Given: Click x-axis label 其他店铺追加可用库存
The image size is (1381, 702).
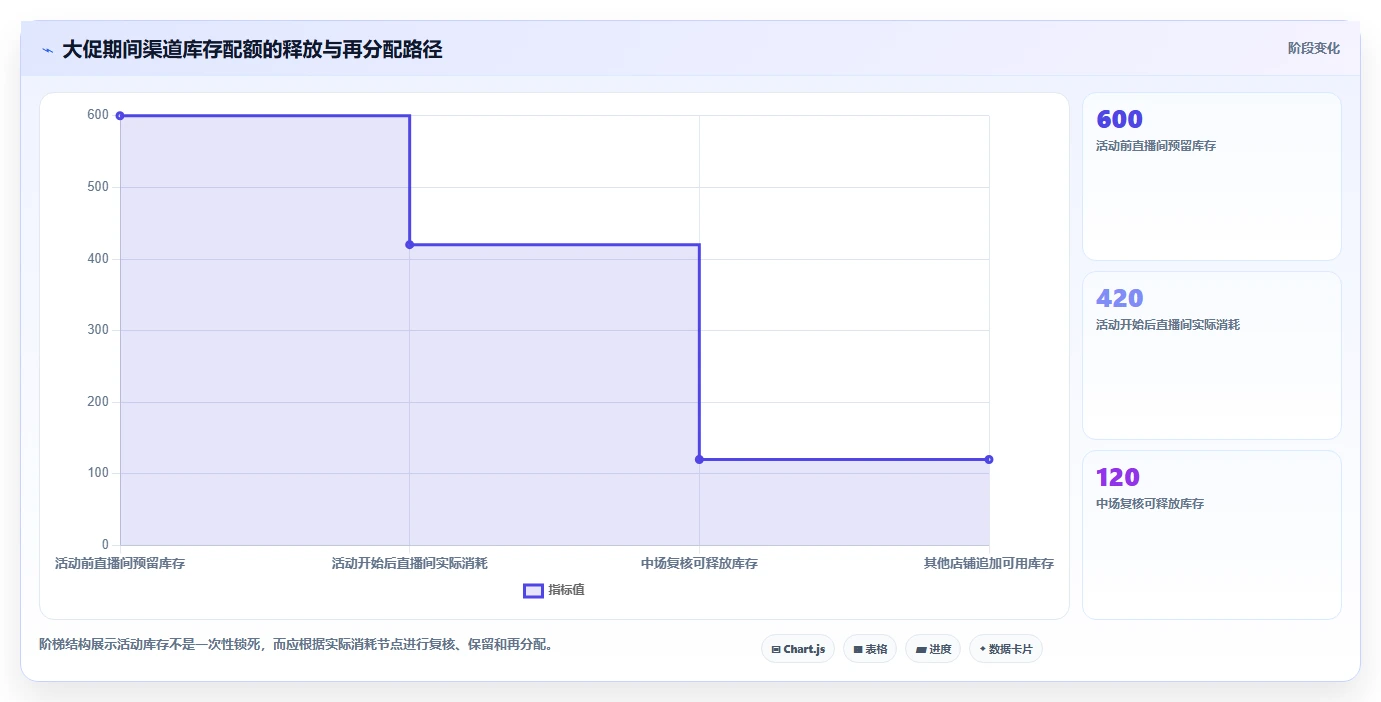Looking at the screenshot, I should coord(989,564).
